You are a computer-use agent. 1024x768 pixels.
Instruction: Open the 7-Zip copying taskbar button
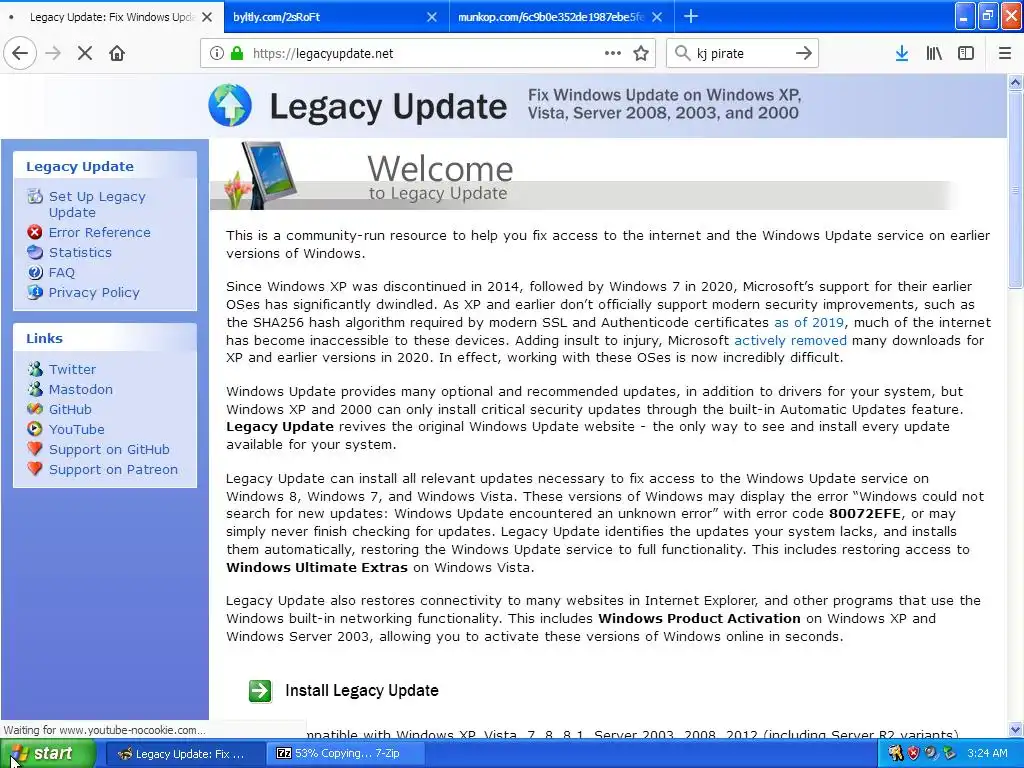346,754
